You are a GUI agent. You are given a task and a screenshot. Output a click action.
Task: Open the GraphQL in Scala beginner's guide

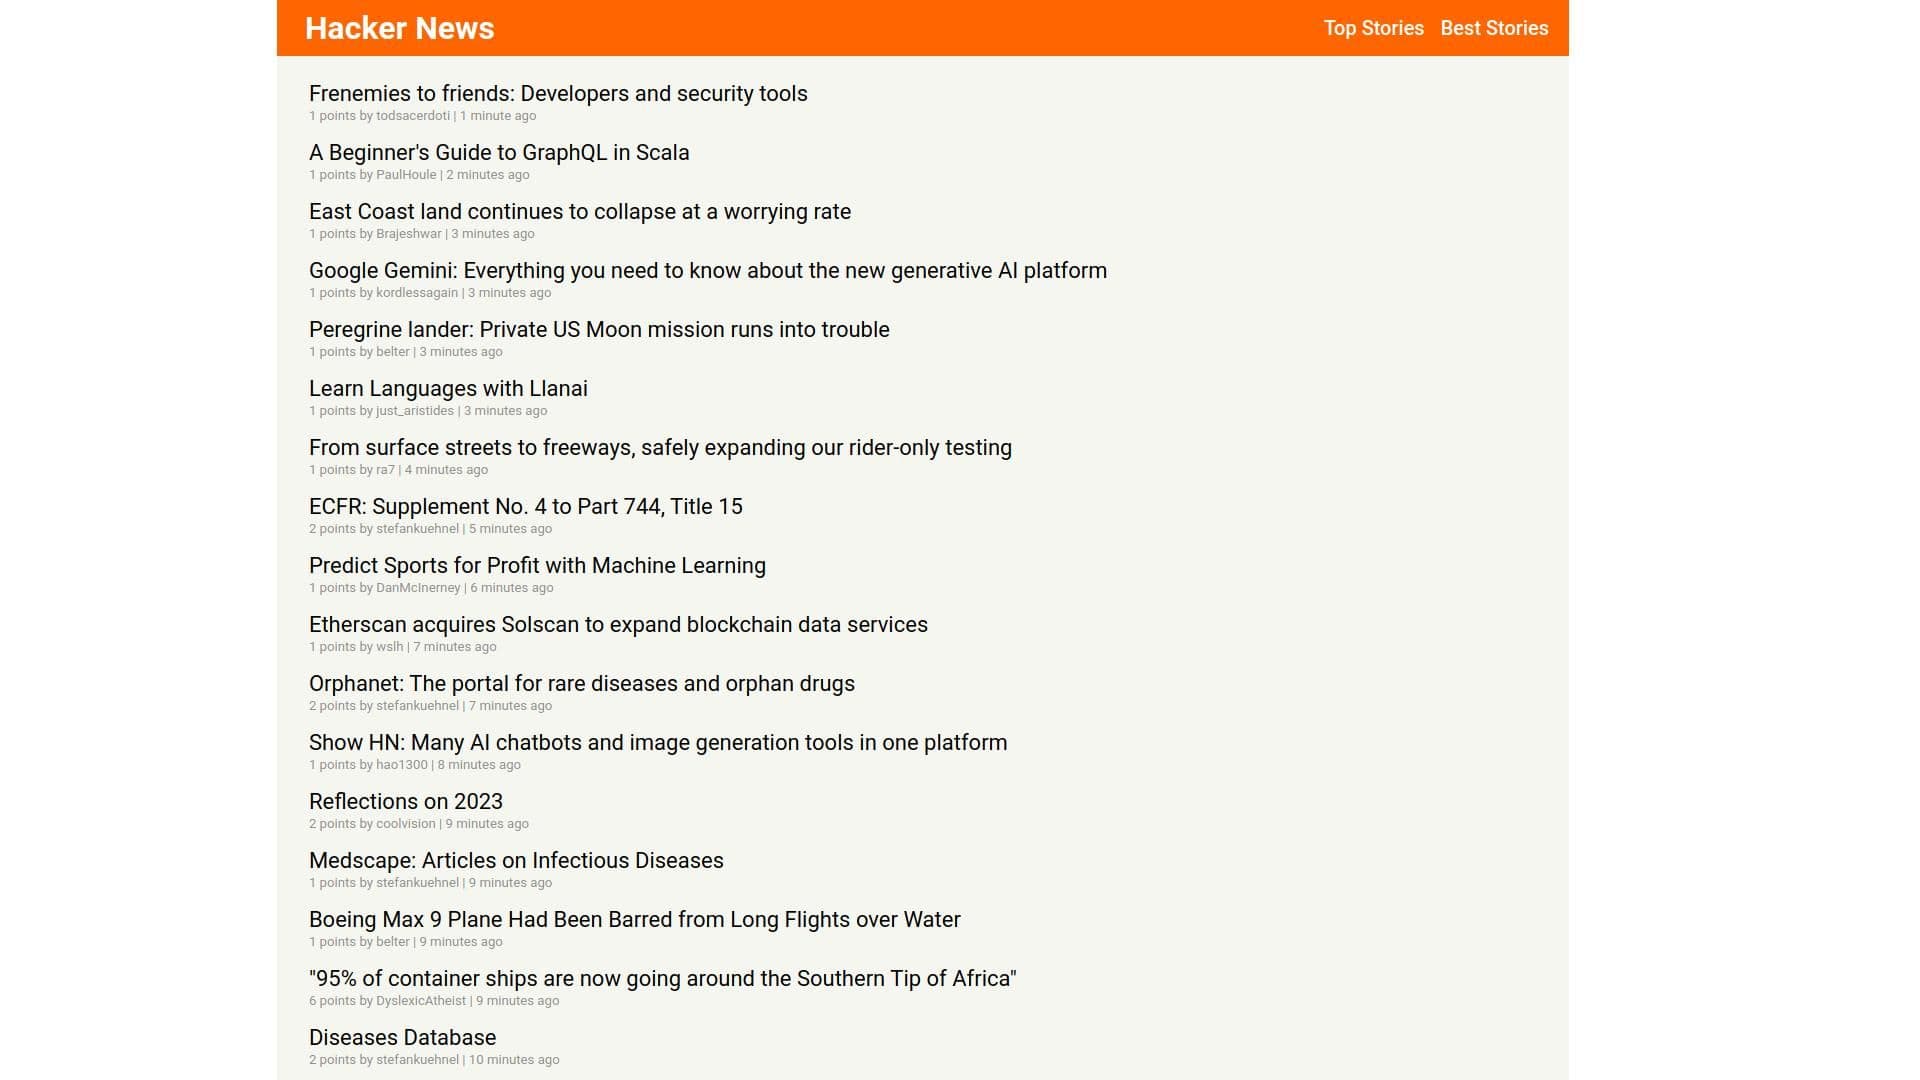(498, 153)
